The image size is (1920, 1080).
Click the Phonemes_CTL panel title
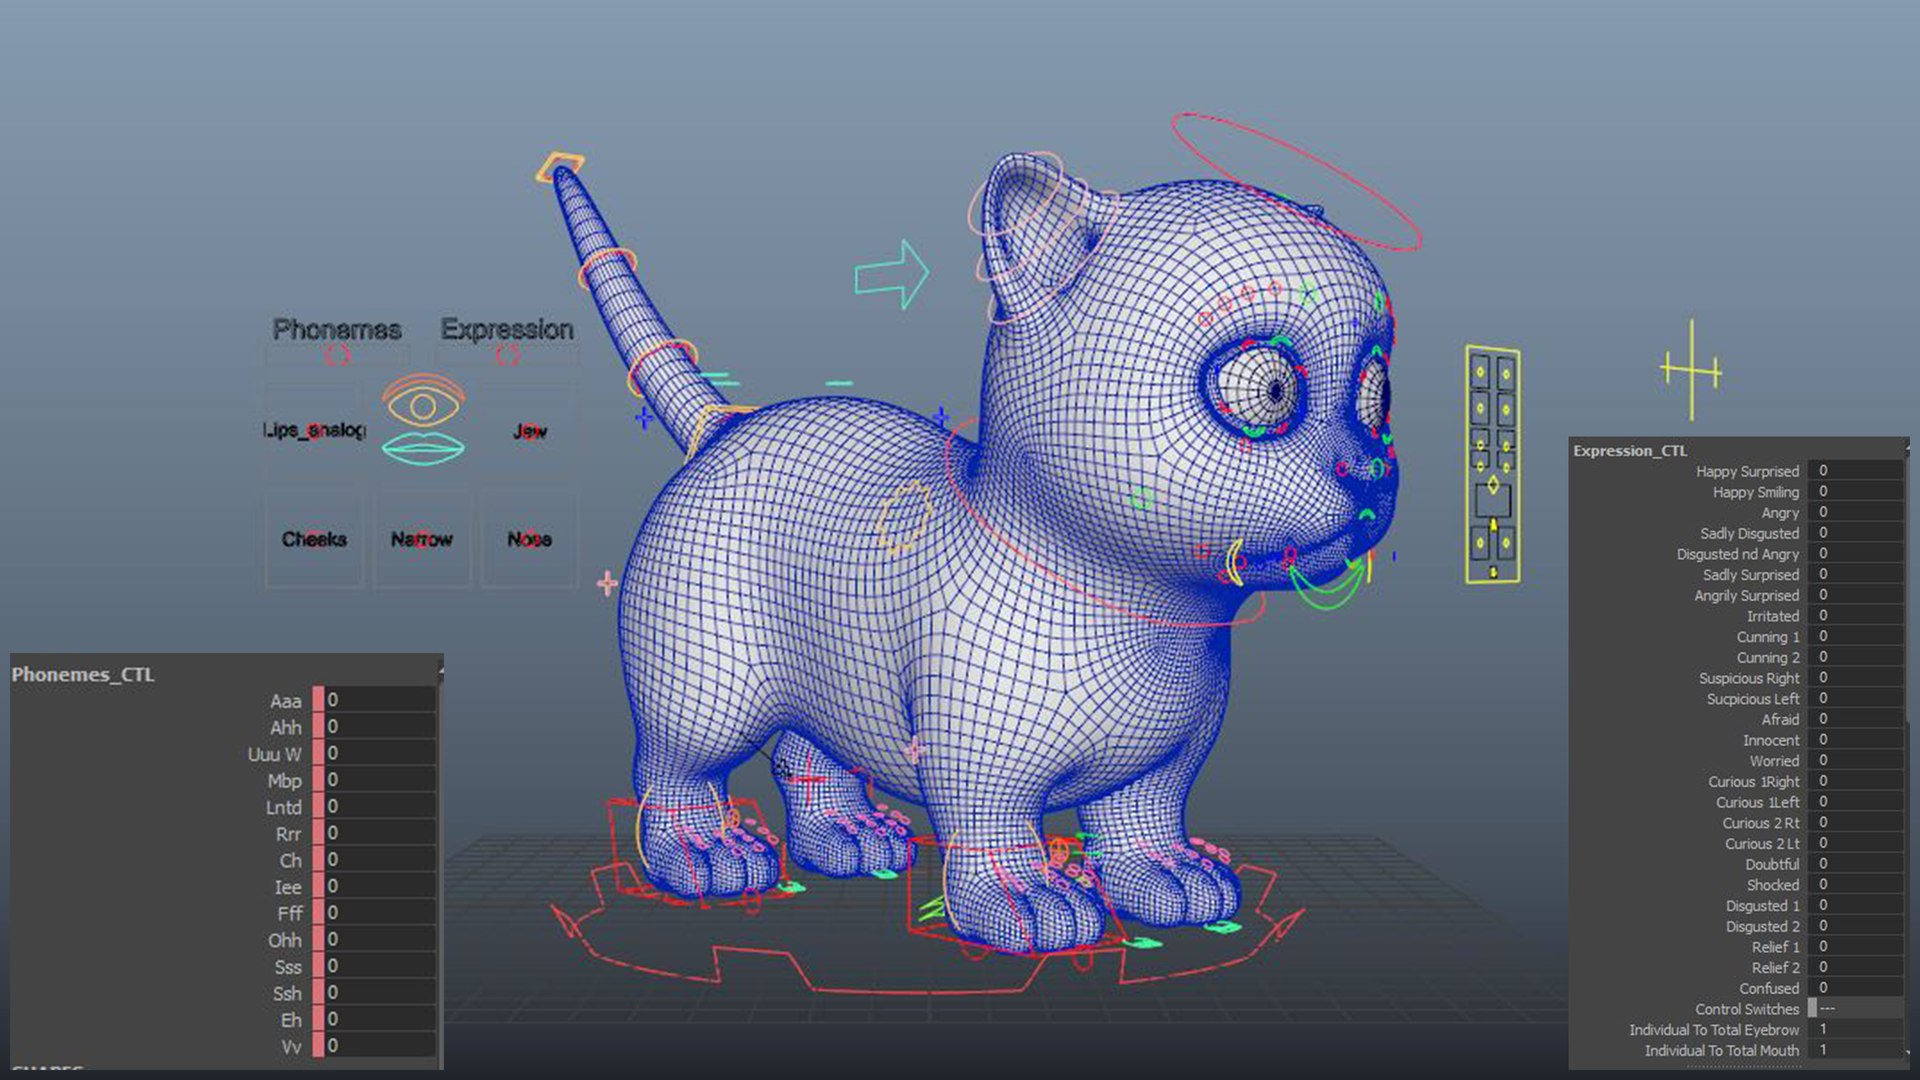[x=83, y=675]
